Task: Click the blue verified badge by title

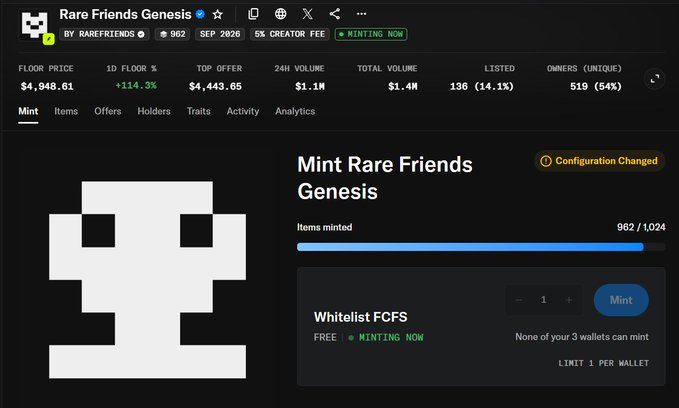Action: pos(200,14)
